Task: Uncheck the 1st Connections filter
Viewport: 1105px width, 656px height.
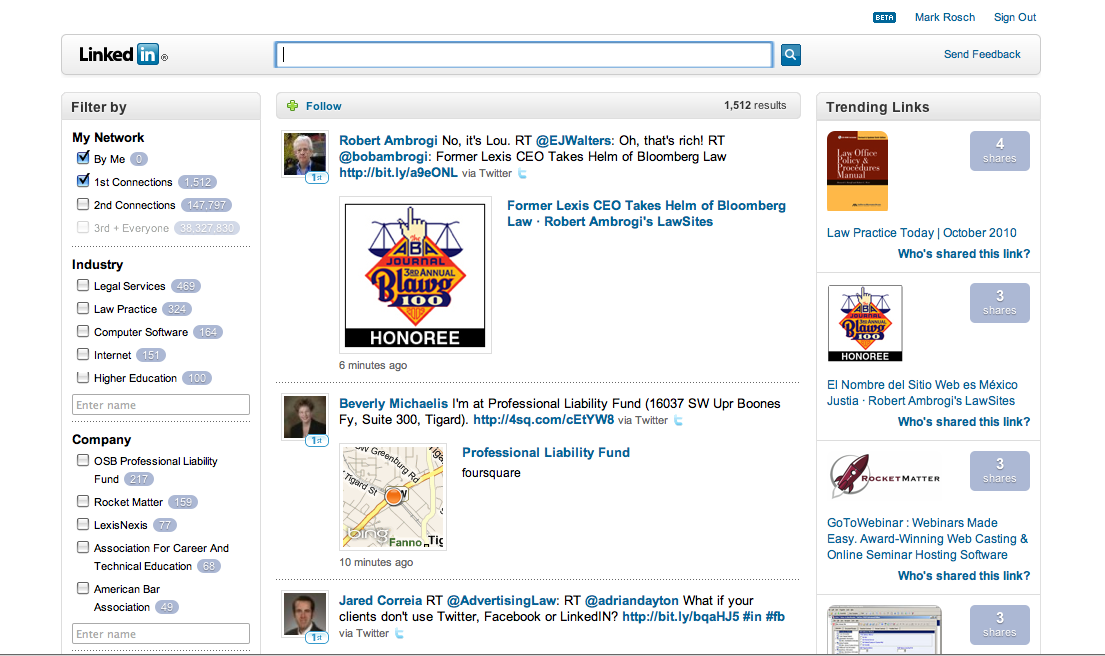Action: click(x=83, y=181)
